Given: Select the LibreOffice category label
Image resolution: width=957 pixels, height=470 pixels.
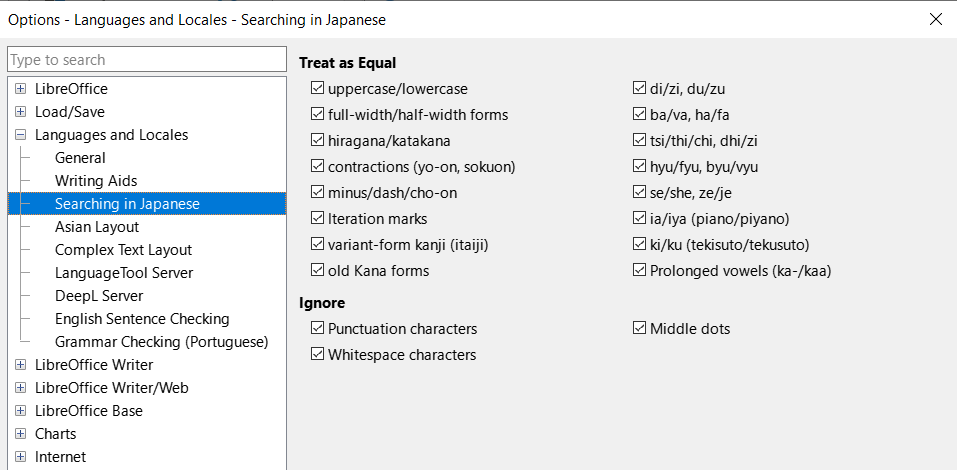Looking at the screenshot, I should coord(71,89).
